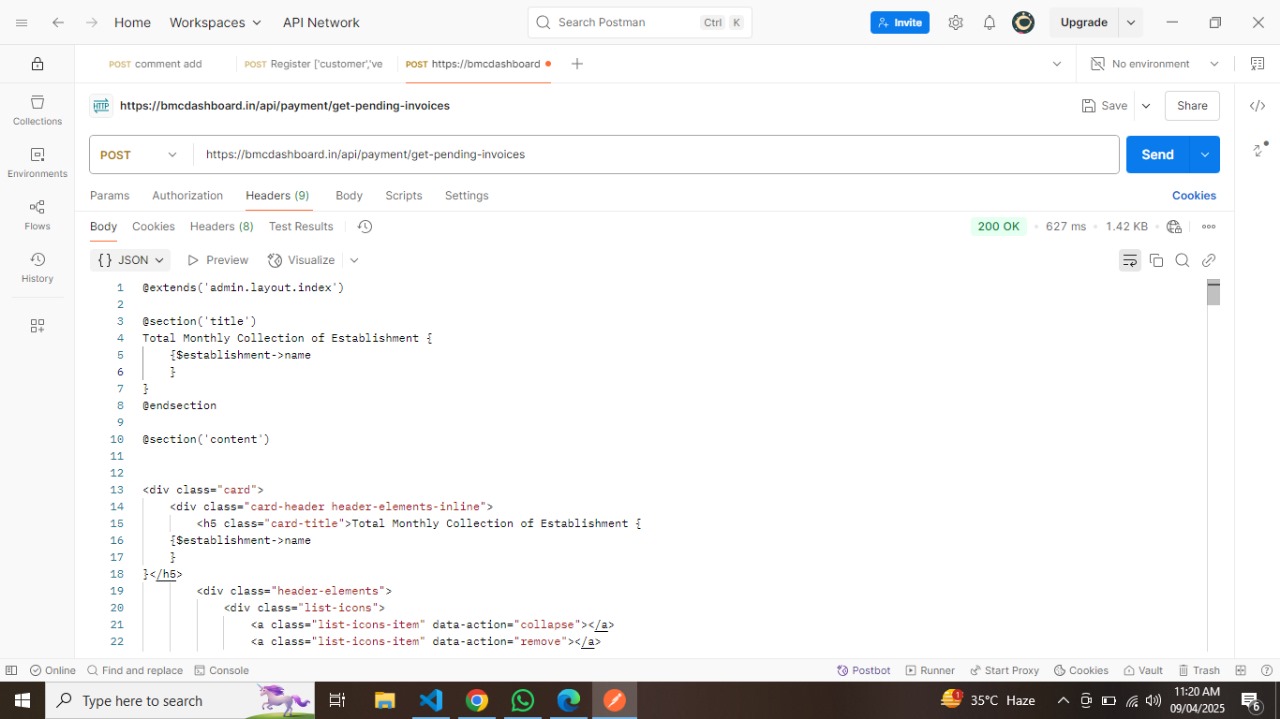This screenshot has height=719, width=1280.
Task: Select the 'comment add' request tab
Action: coord(155,64)
